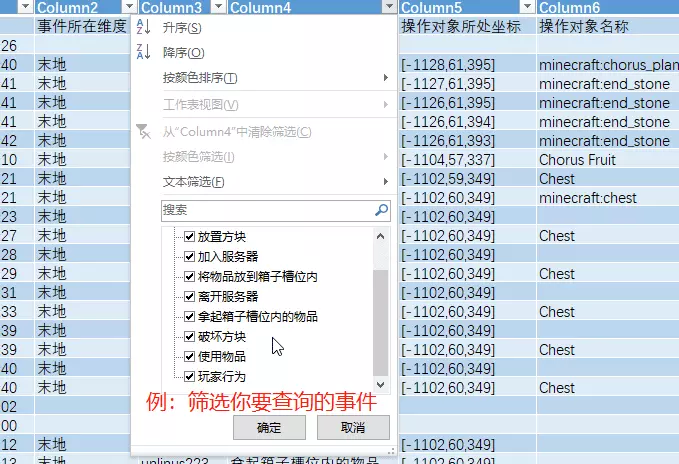Screen dimensions: 679x464
Task: Toggle the 加入服务器 checkbox
Action: coord(189,256)
